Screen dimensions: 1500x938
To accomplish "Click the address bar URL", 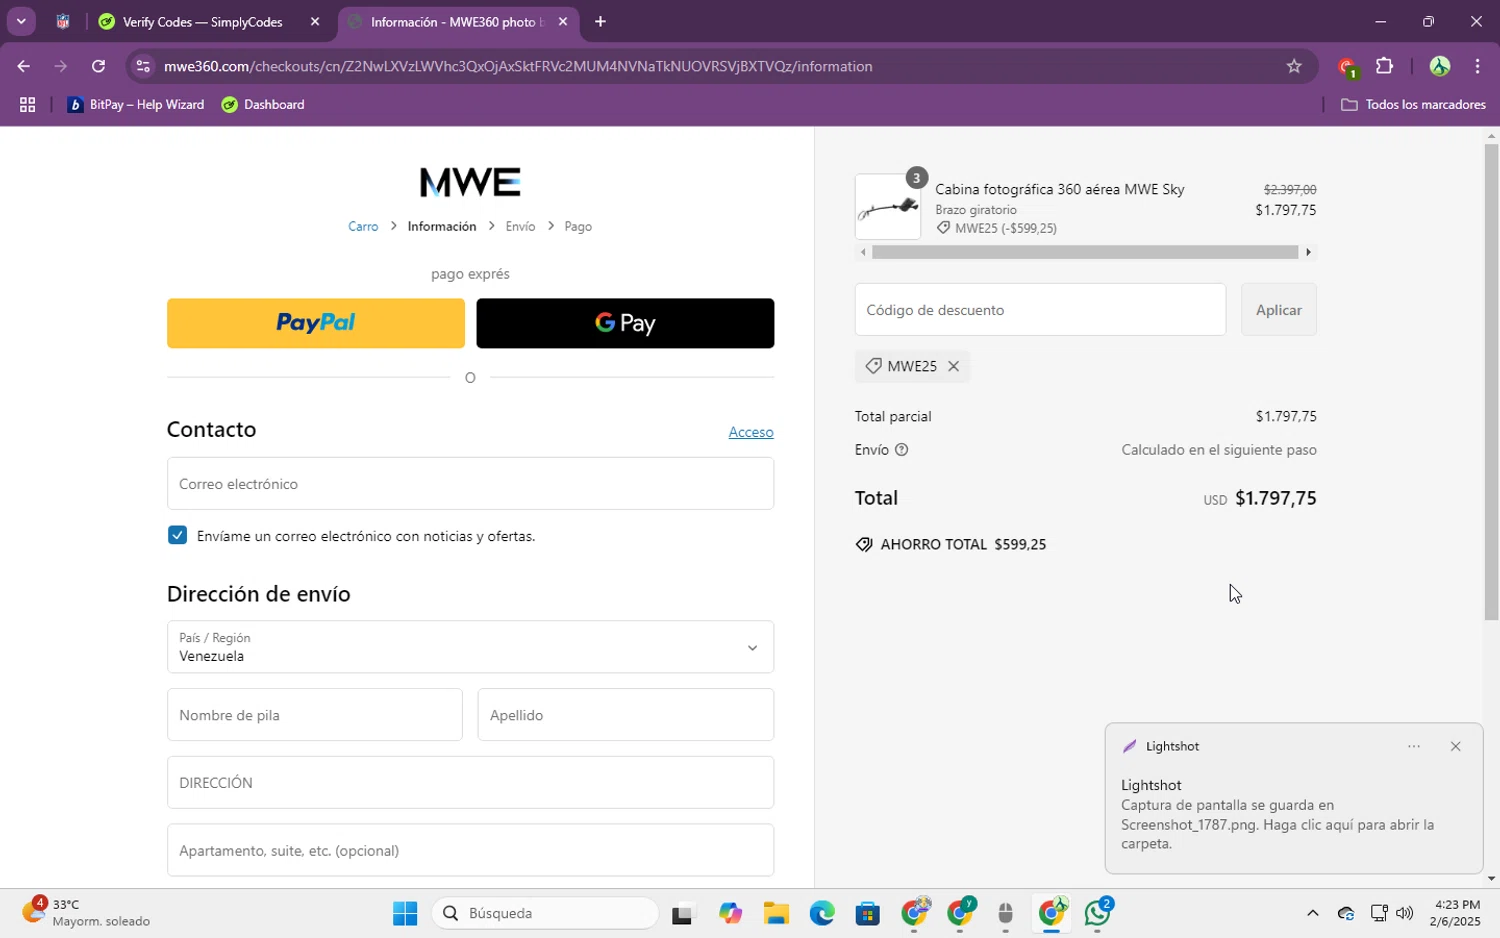I will (x=518, y=67).
